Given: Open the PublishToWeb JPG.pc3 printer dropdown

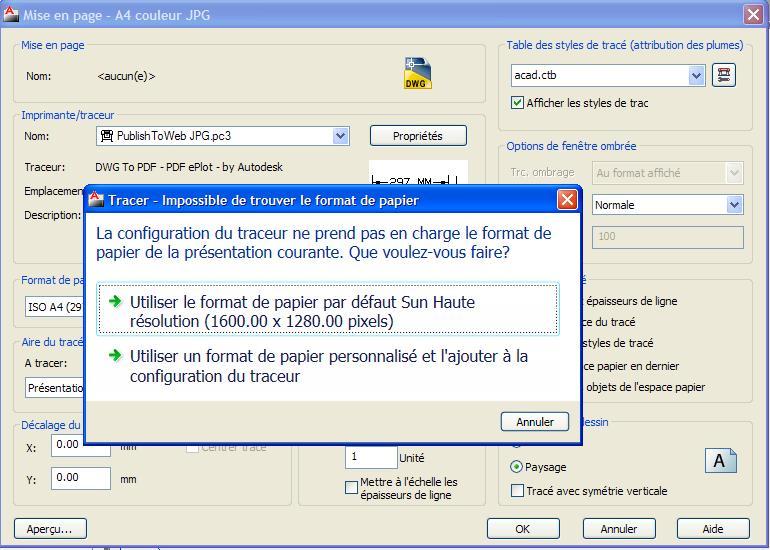Looking at the screenshot, I should pyautogui.click(x=340, y=136).
